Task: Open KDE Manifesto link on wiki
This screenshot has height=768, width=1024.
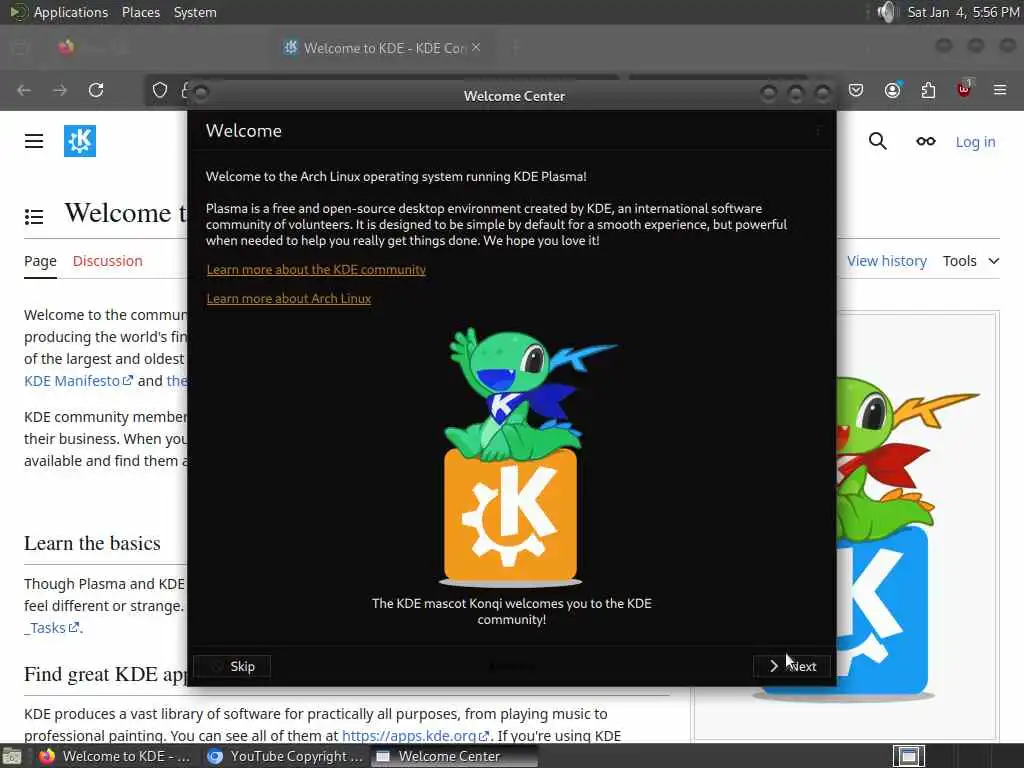Action: [78, 381]
